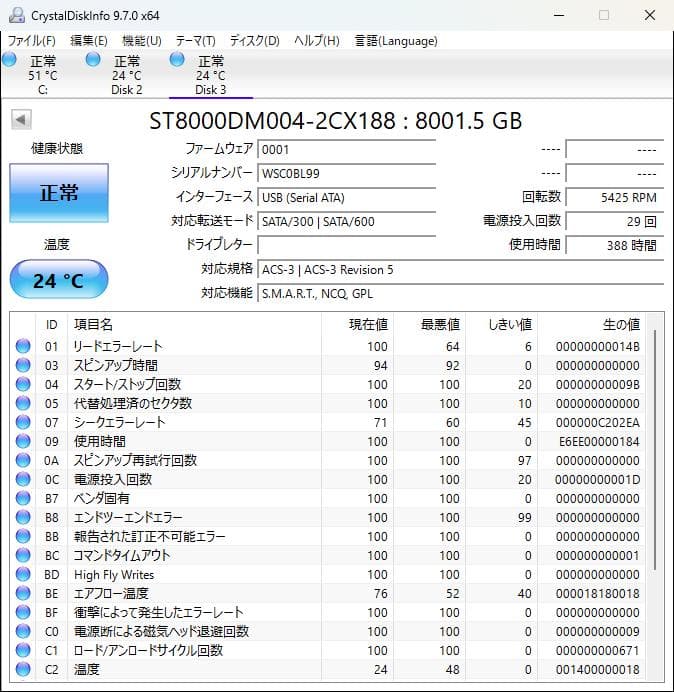Click the status circle for シークエラーレート row
674x692 pixels.
coord(23,422)
